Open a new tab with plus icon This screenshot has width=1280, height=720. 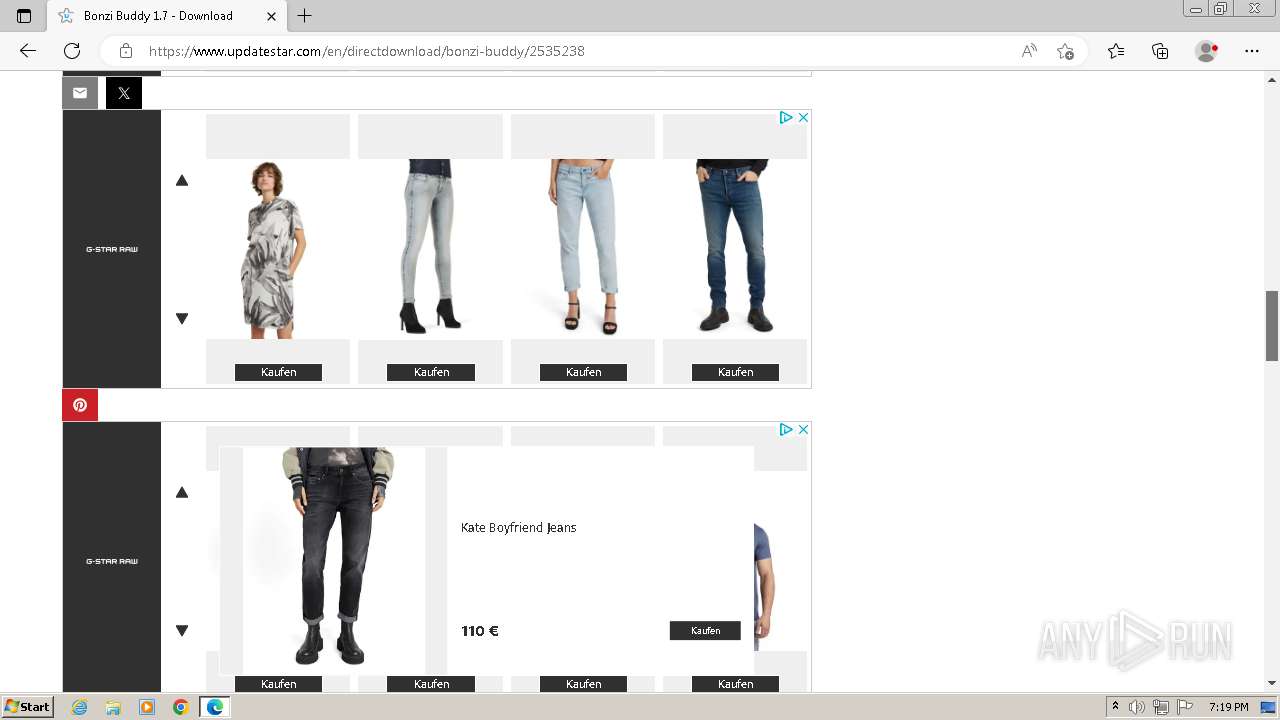[305, 16]
